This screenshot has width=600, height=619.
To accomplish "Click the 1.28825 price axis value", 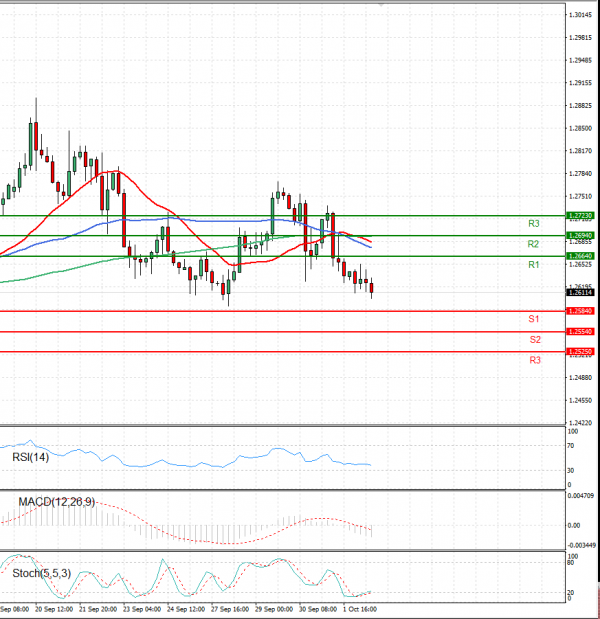I will pyautogui.click(x=580, y=106).
